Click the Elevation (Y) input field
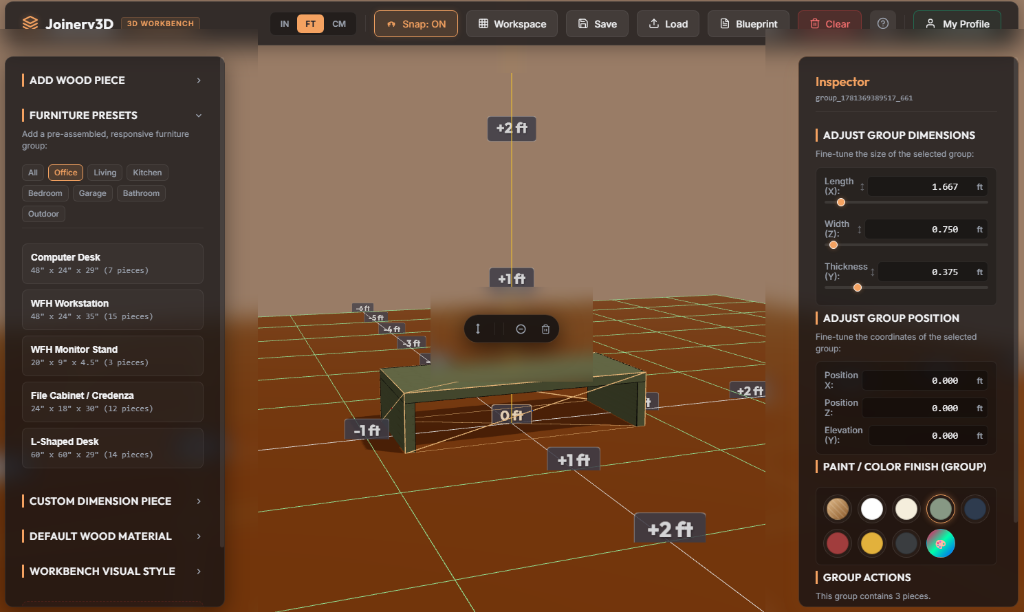 [x=929, y=436]
